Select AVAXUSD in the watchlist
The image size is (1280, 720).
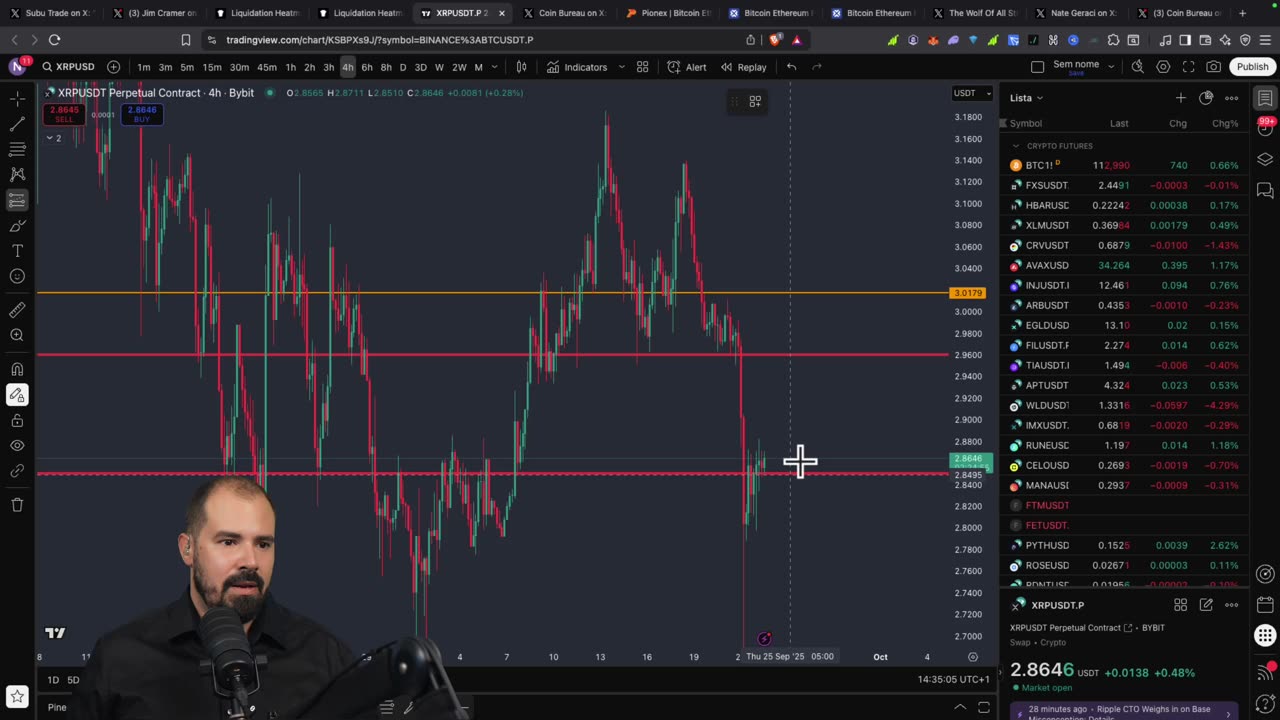[1124, 265]
